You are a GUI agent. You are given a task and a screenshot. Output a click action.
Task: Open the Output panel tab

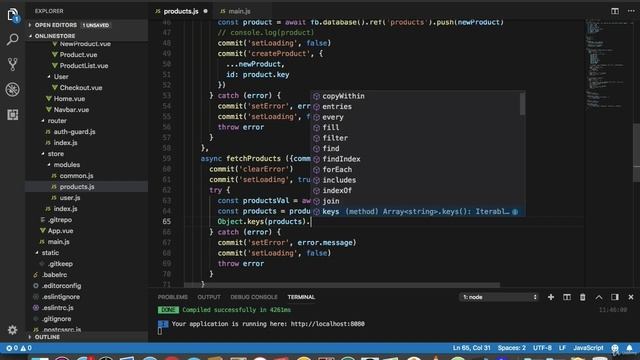[x=209, y=297]
